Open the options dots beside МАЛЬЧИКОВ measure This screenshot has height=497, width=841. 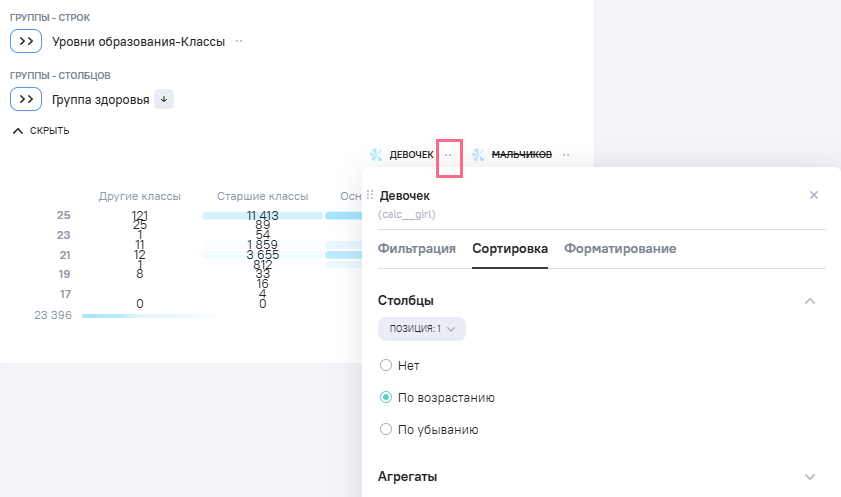coord(566,155)
